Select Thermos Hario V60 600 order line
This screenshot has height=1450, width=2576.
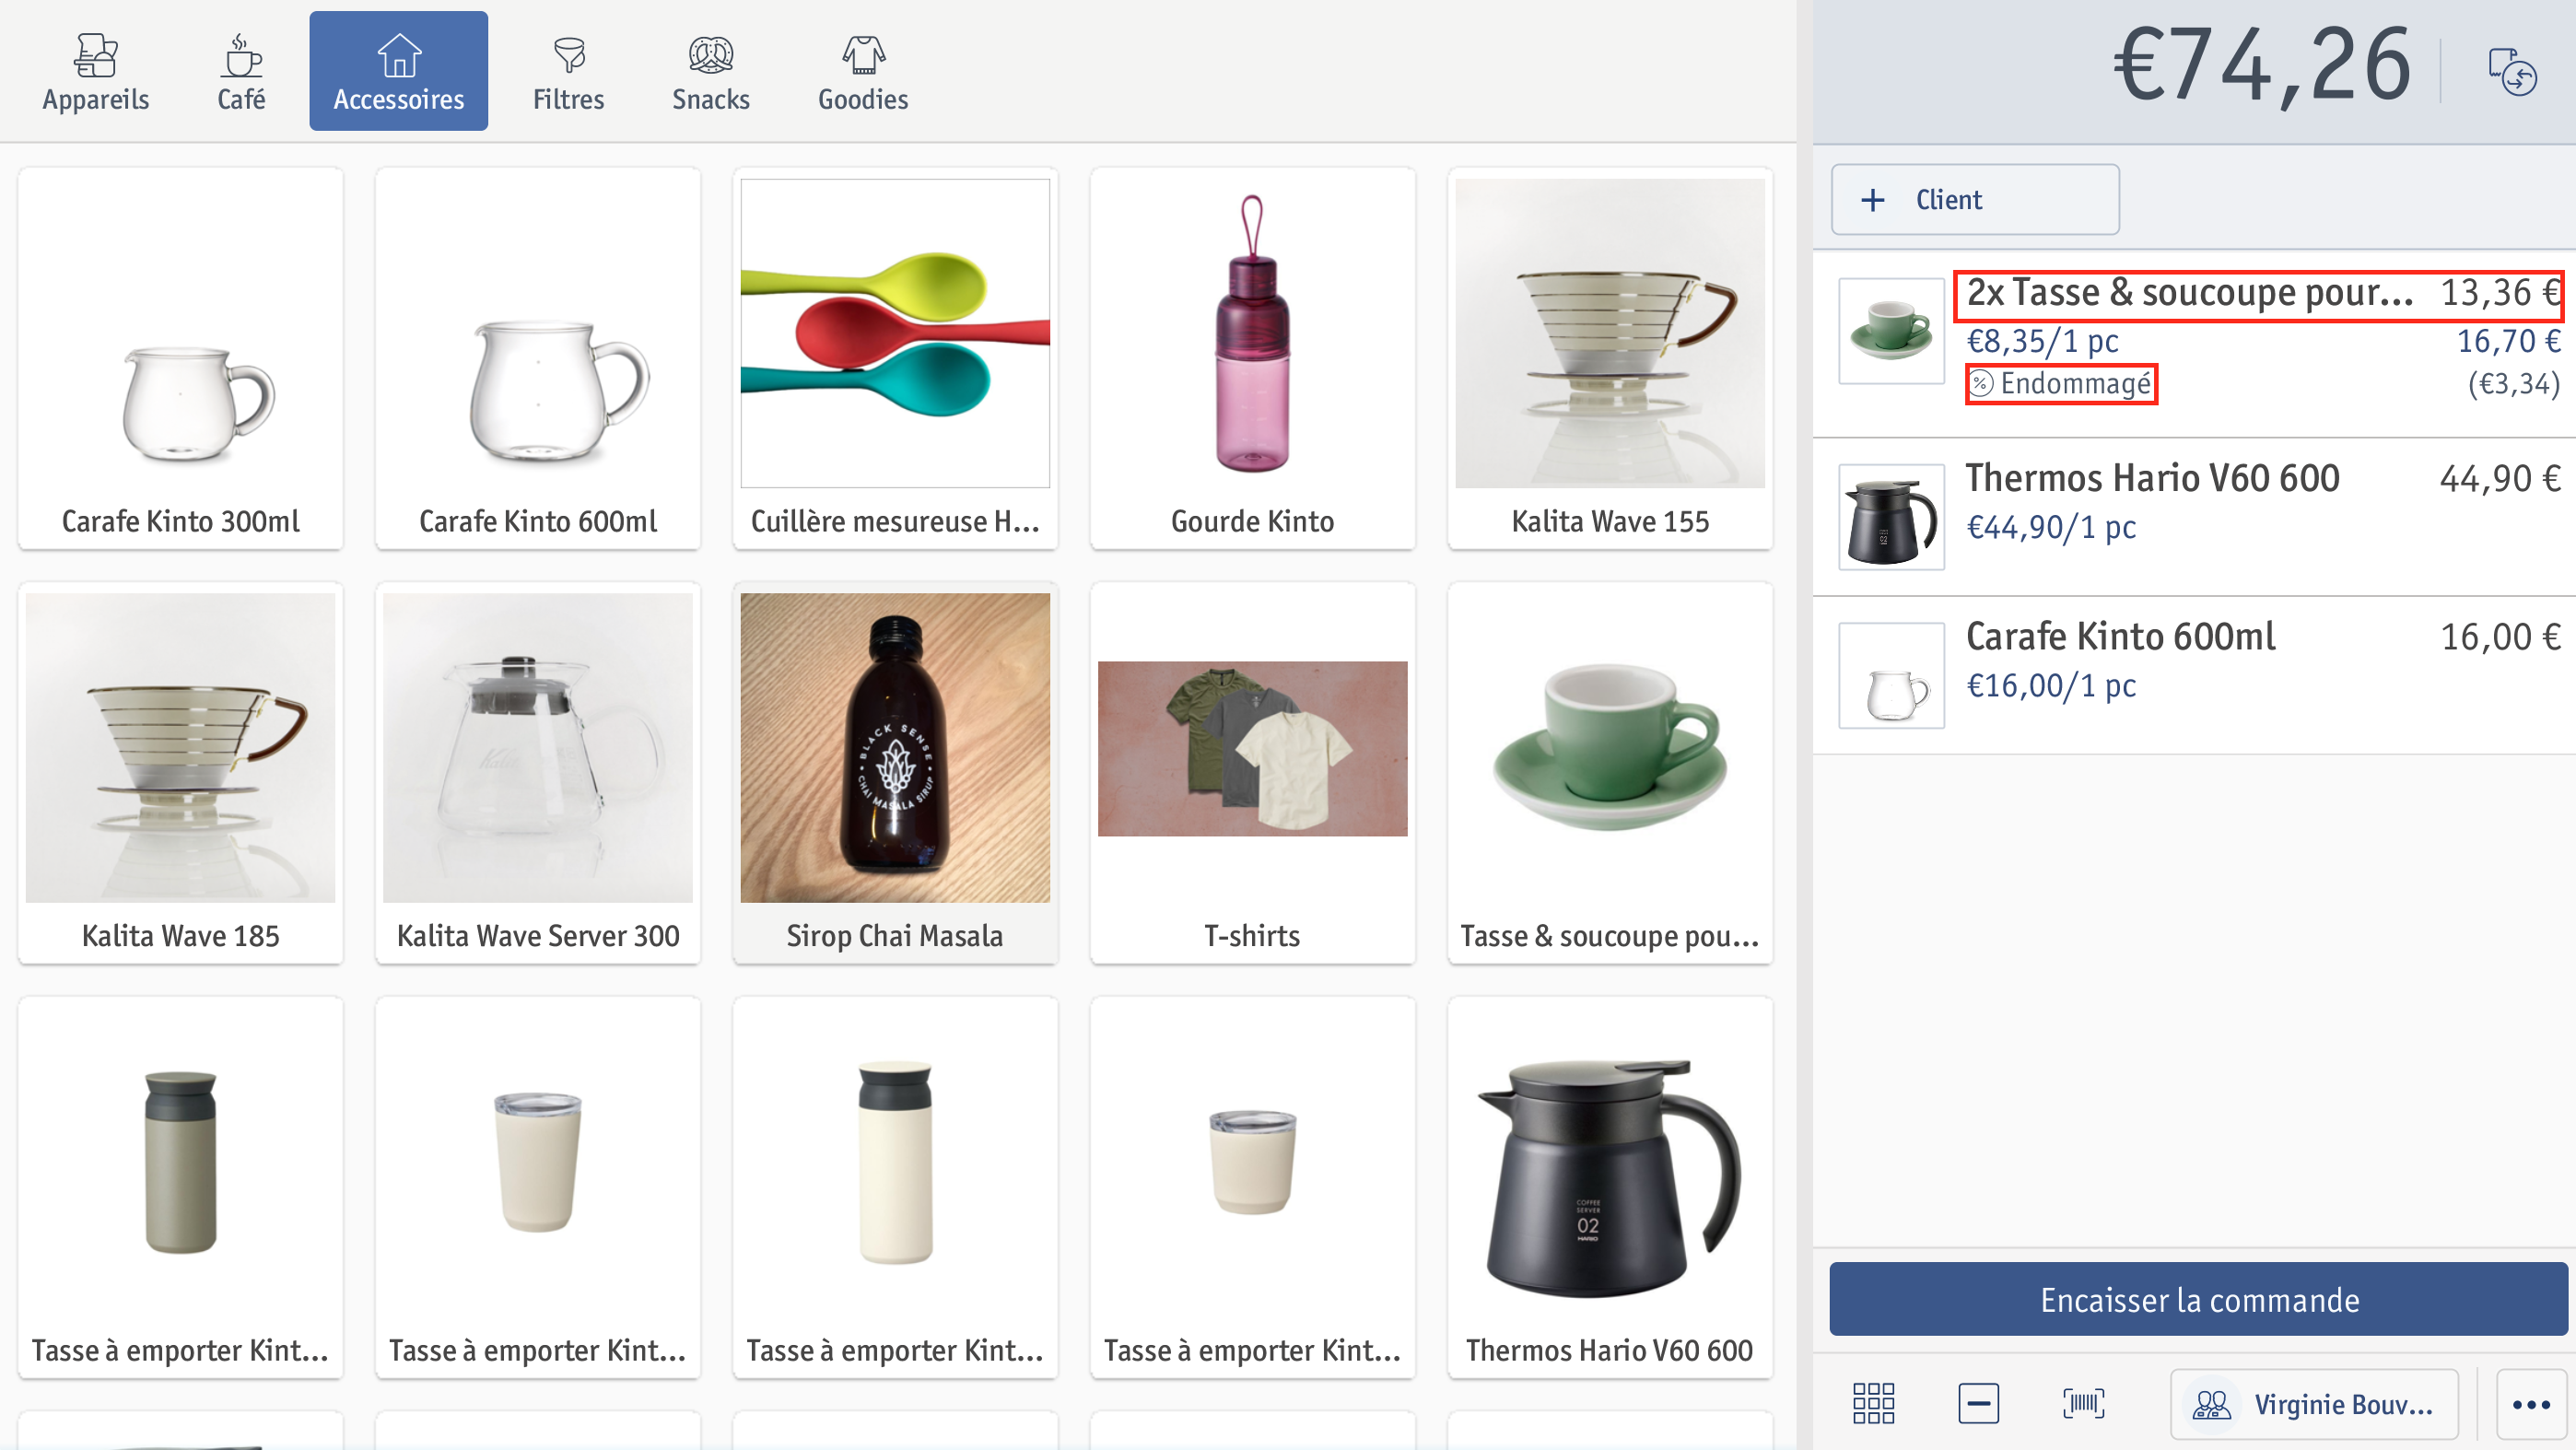coord(2195,516)
